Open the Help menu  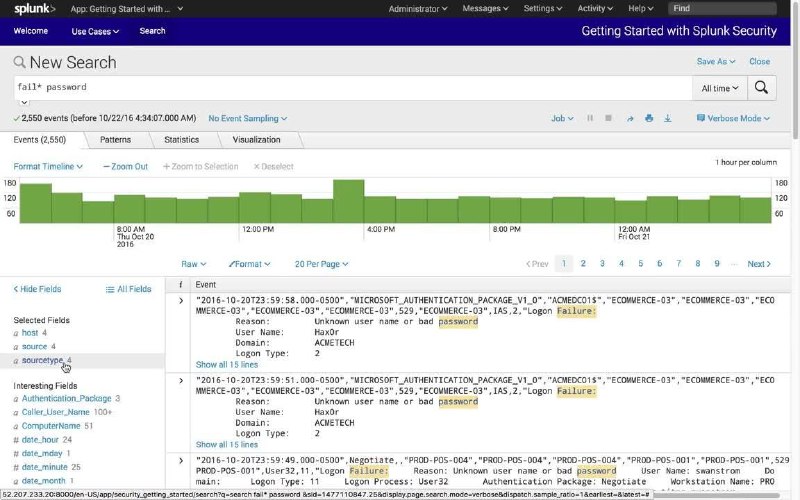pos(641,9)
